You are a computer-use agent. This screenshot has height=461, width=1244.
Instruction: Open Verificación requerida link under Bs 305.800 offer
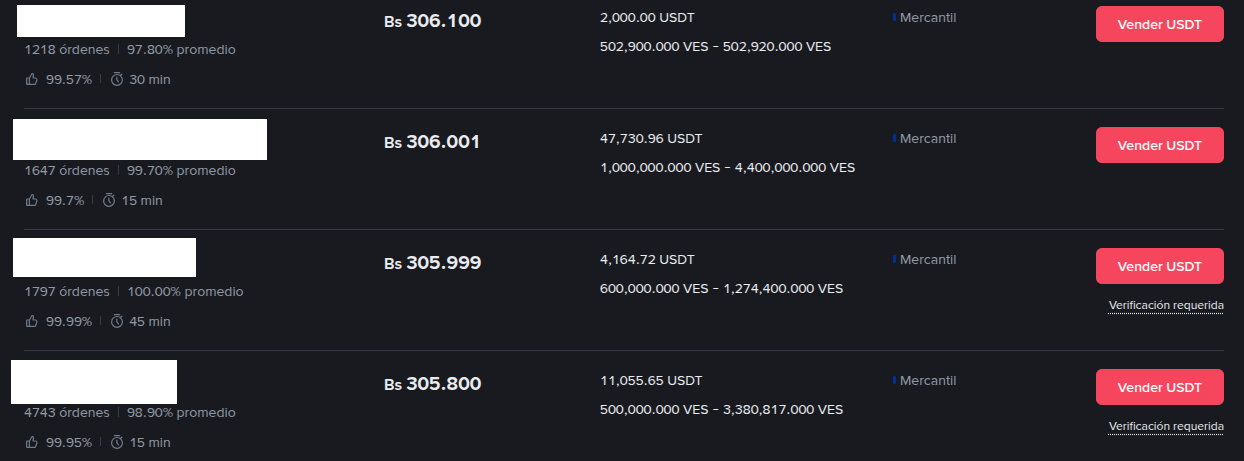(1165, 426)
